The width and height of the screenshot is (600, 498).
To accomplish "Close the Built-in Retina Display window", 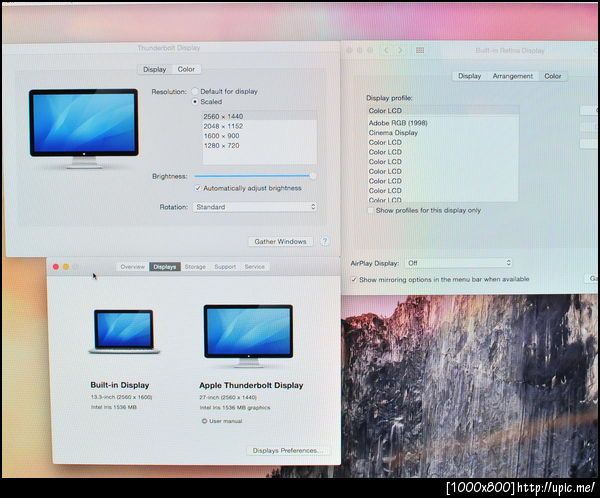I will point(349,51).
